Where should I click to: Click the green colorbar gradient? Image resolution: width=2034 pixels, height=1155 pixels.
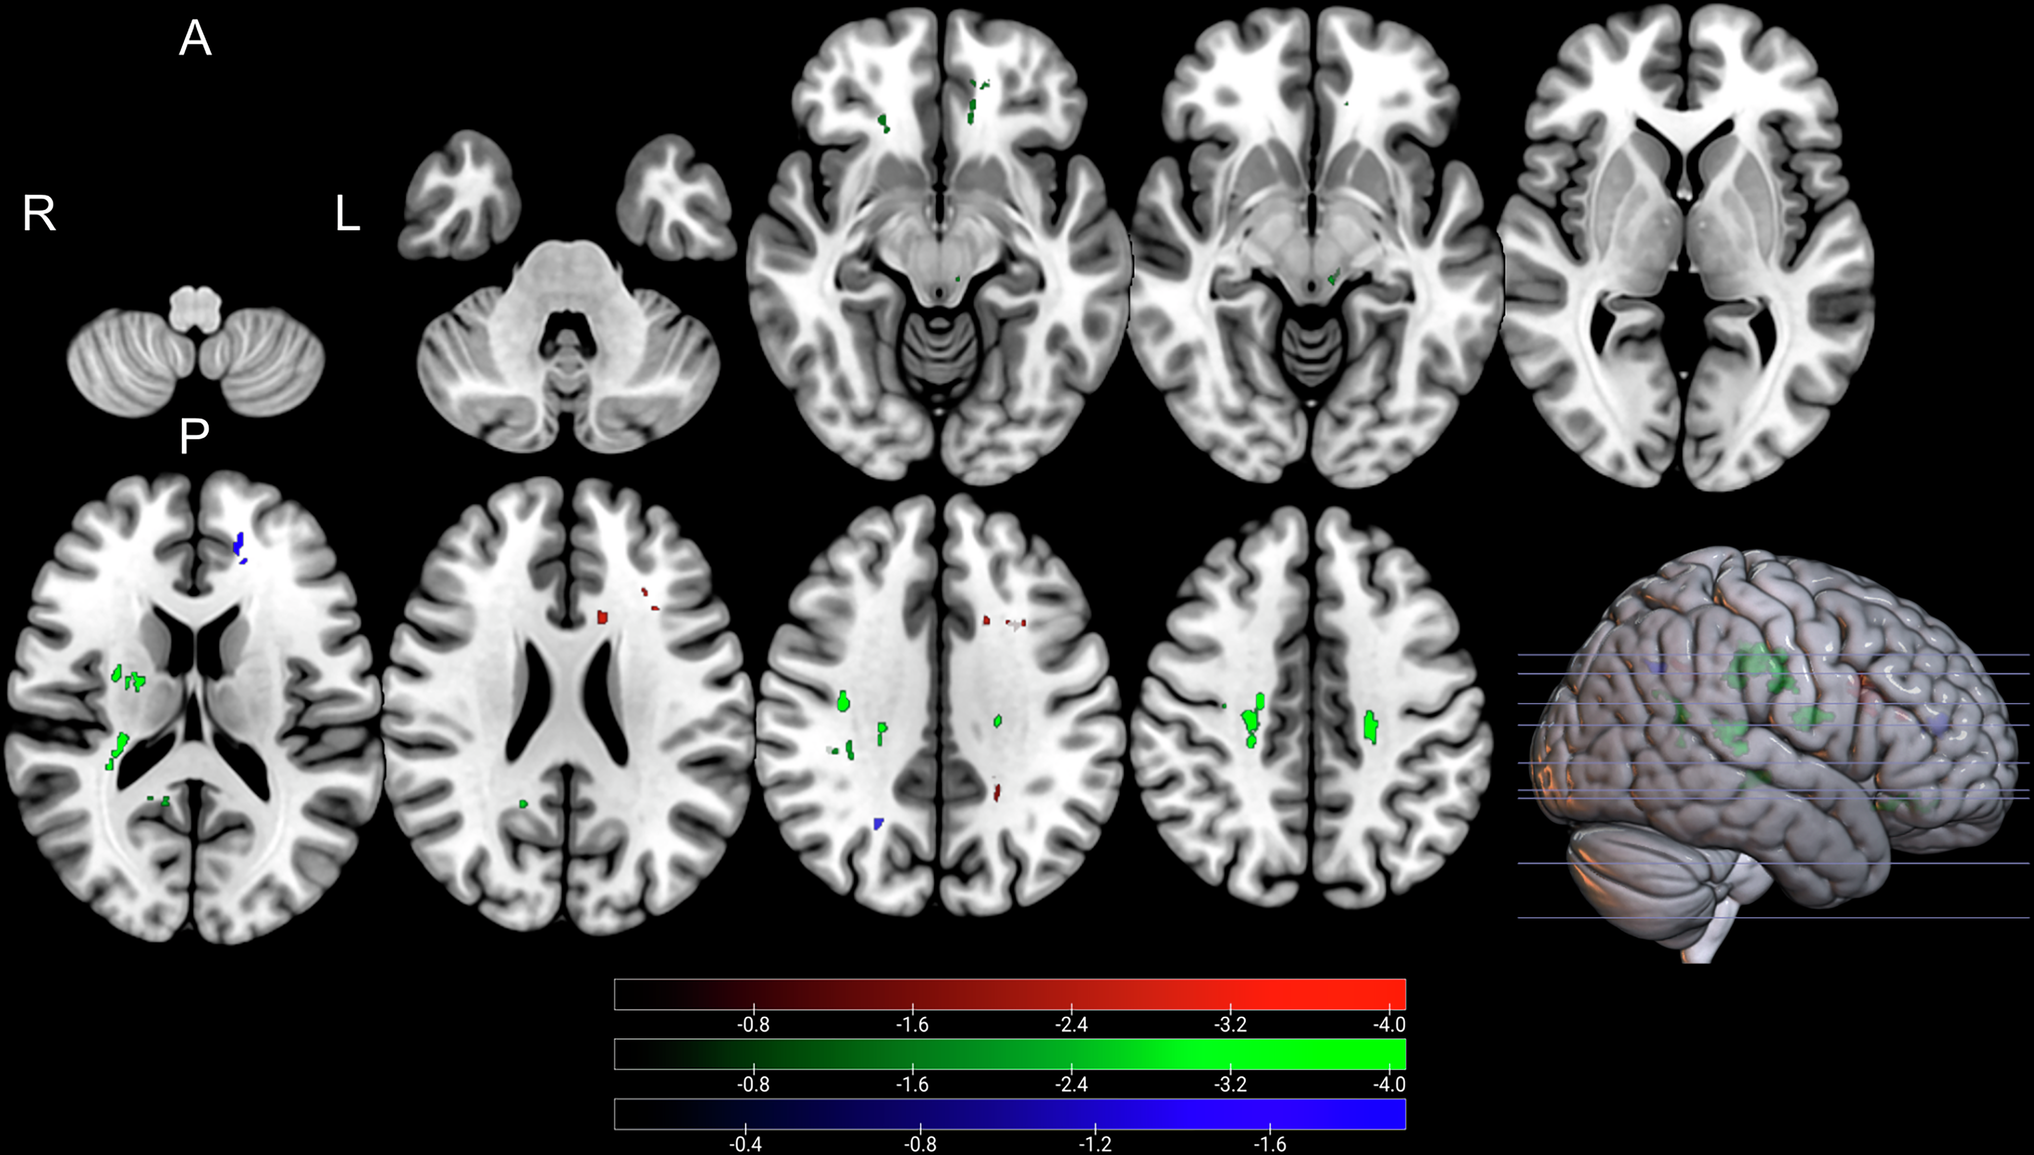click(1010, 1054)
